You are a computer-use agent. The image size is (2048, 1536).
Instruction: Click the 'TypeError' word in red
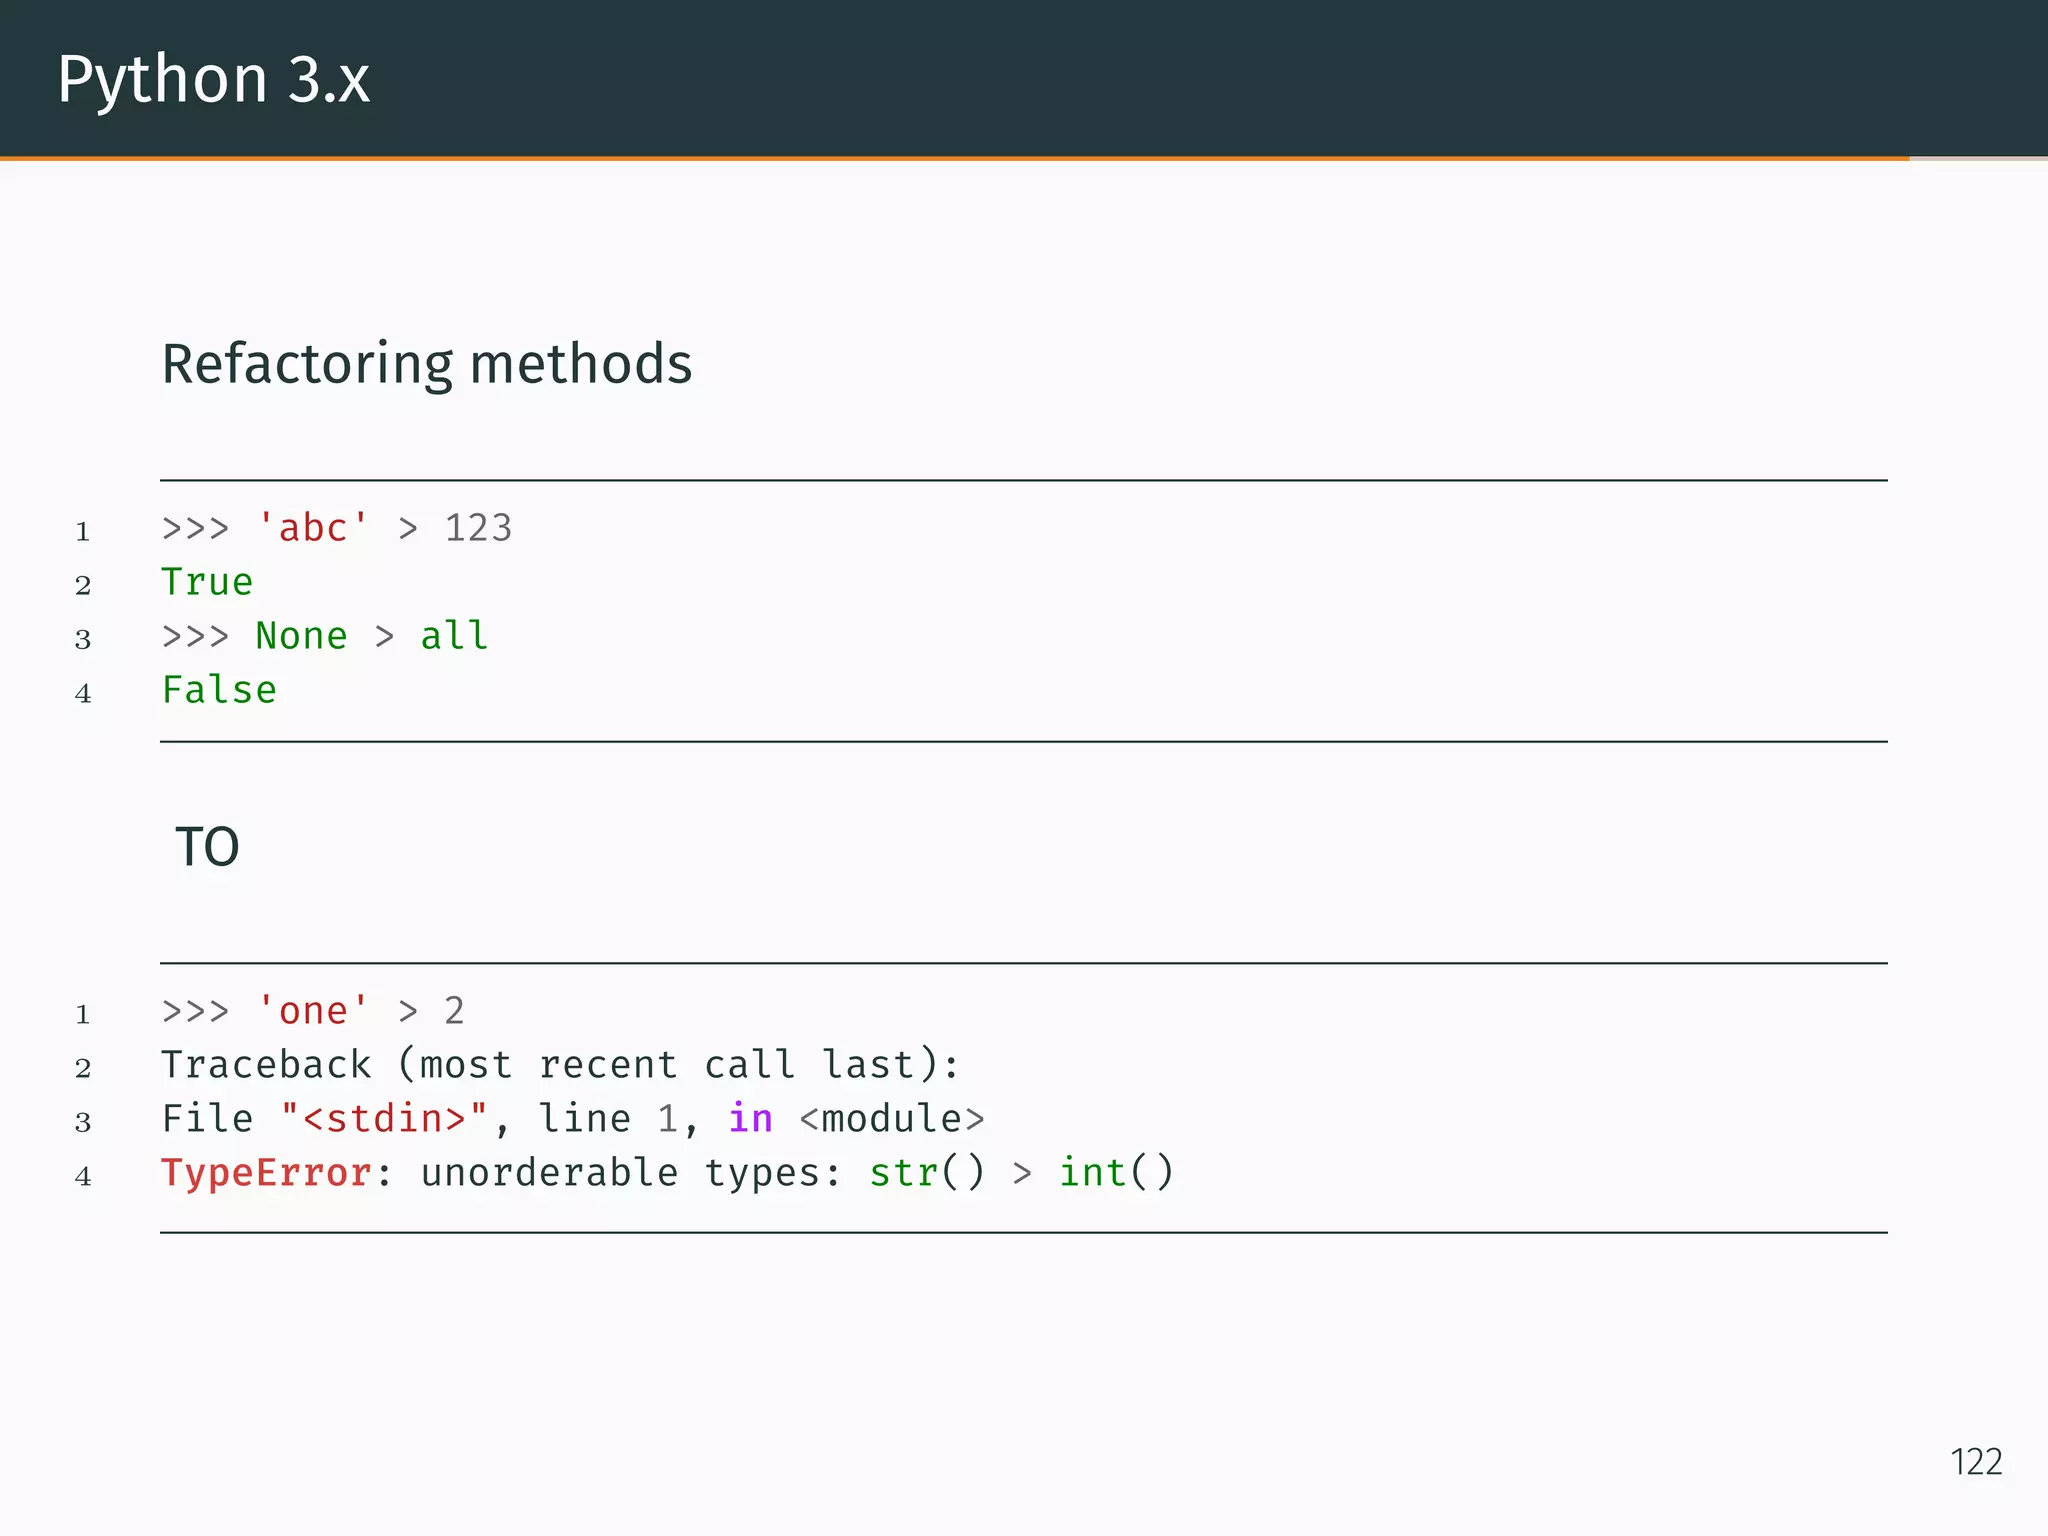click(x=267, y=1173)
